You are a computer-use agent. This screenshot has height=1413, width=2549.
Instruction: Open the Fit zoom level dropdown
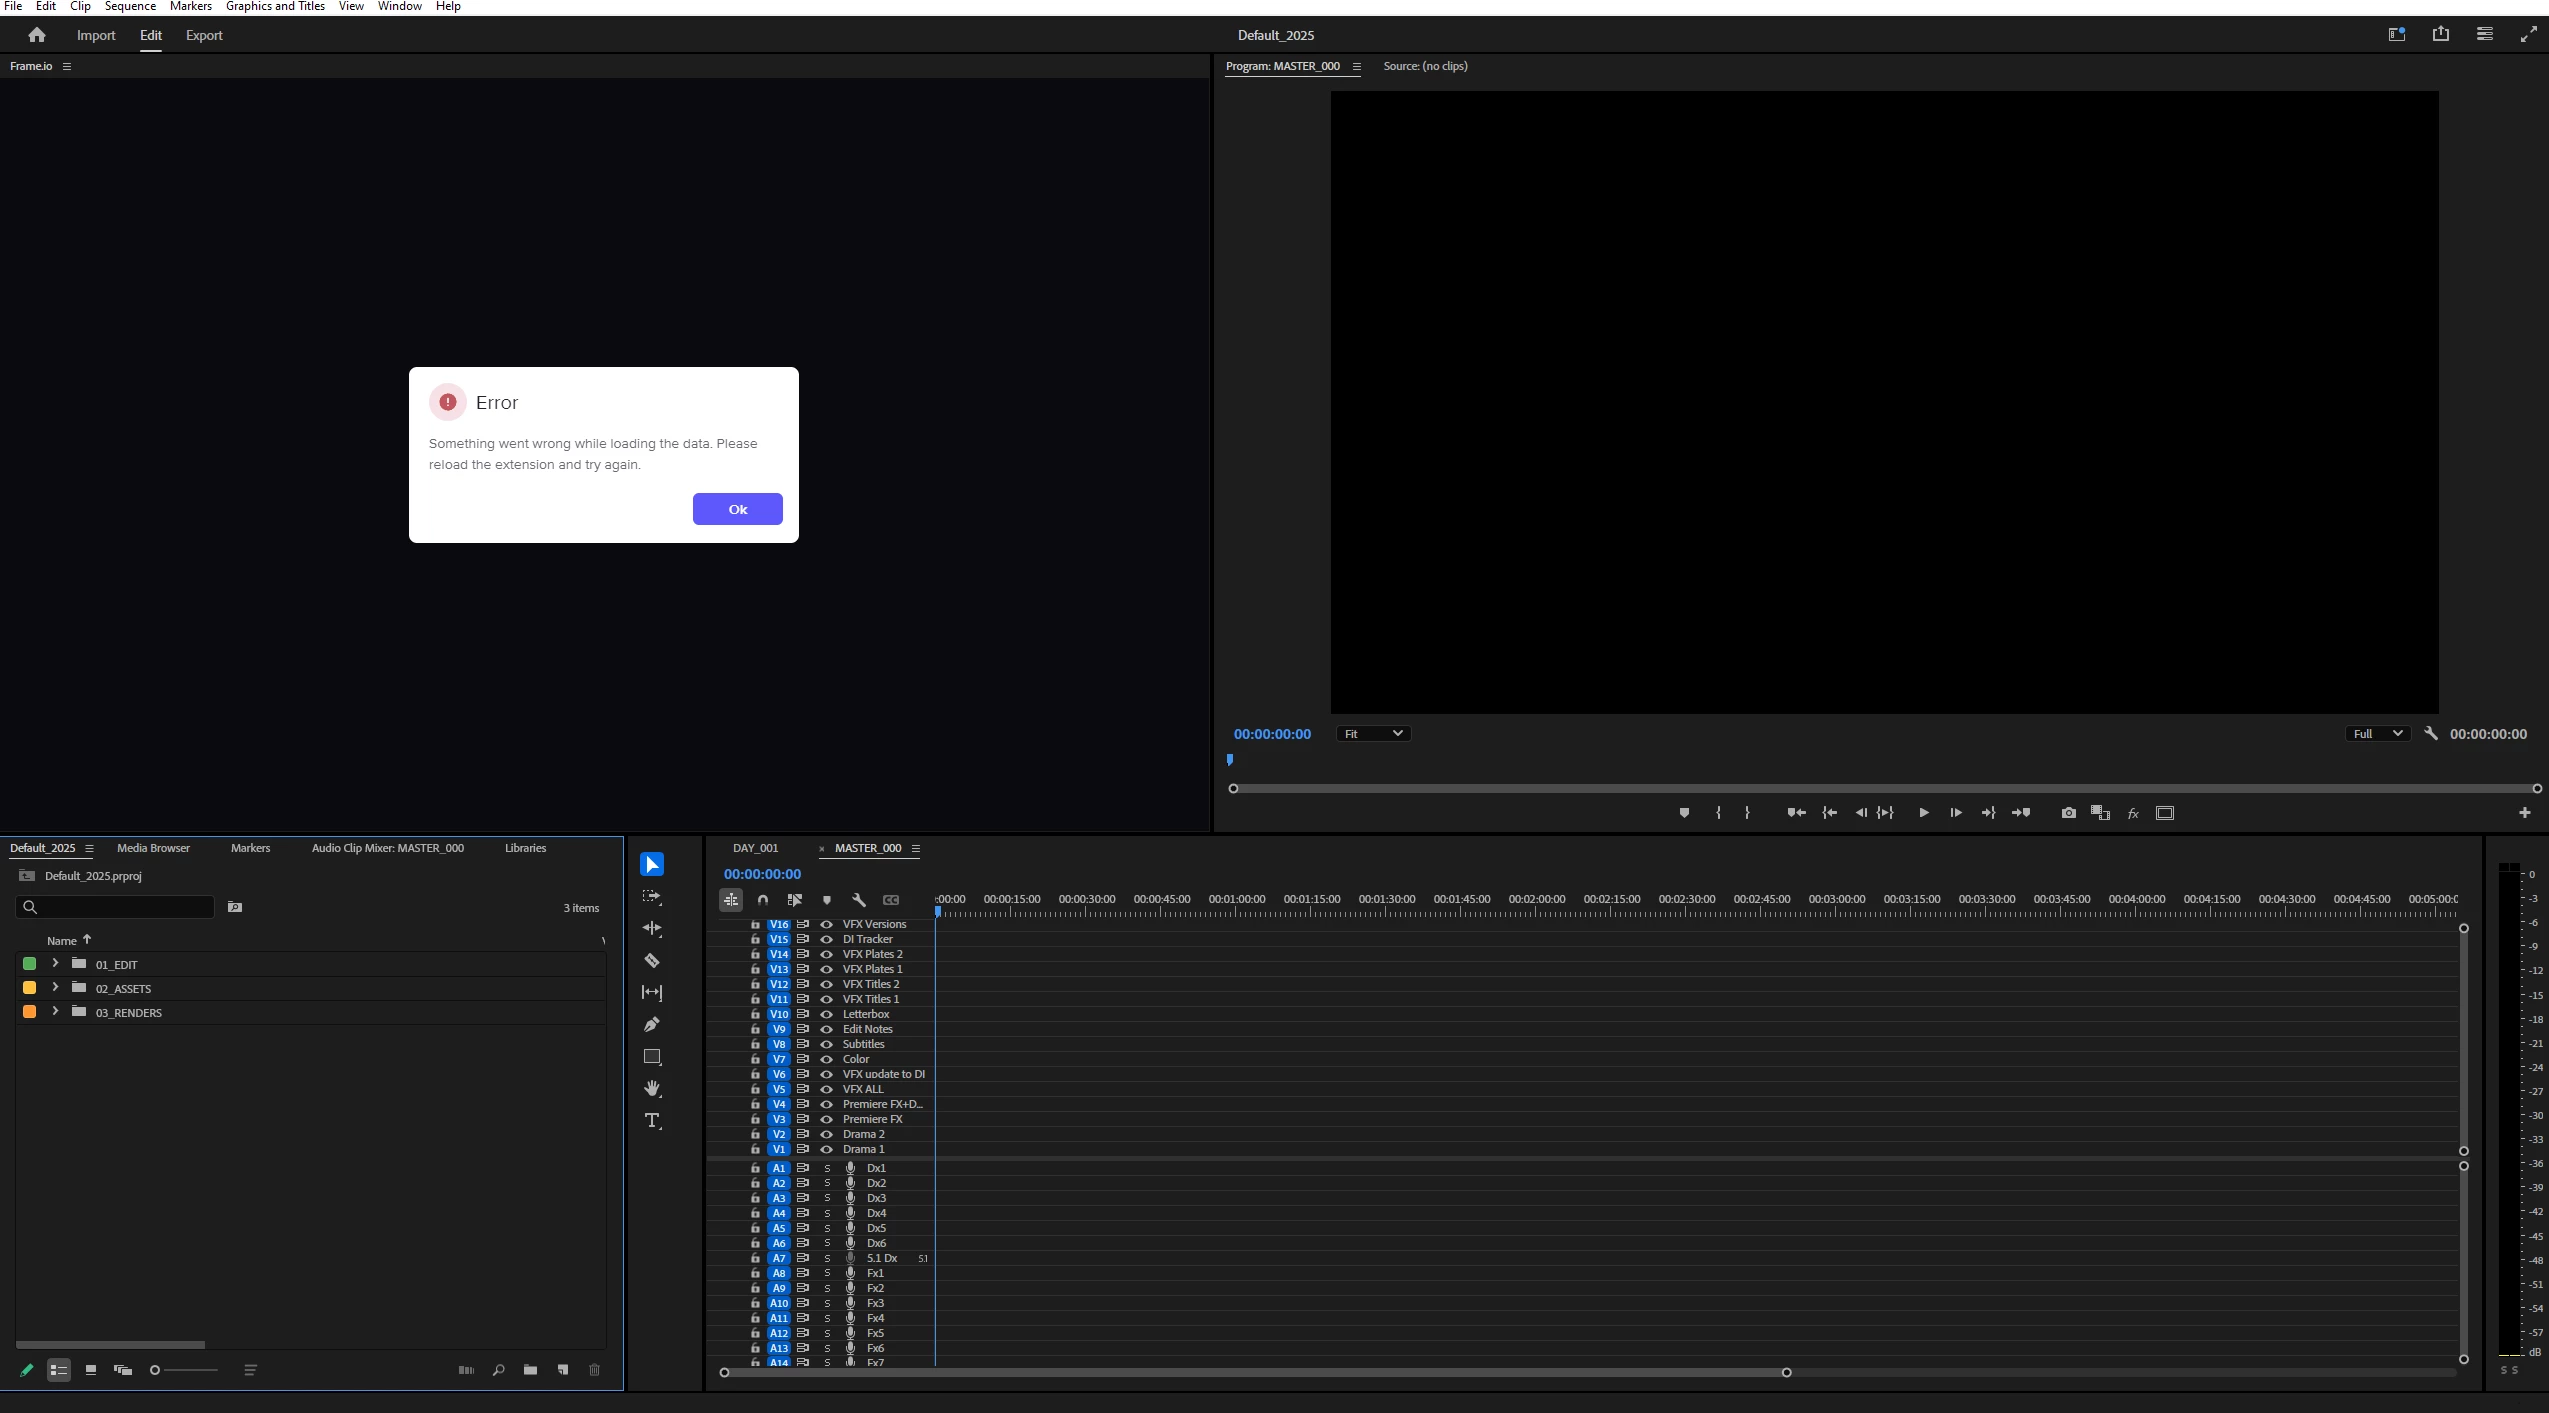pyautogui.click(x=1373, y=734)
